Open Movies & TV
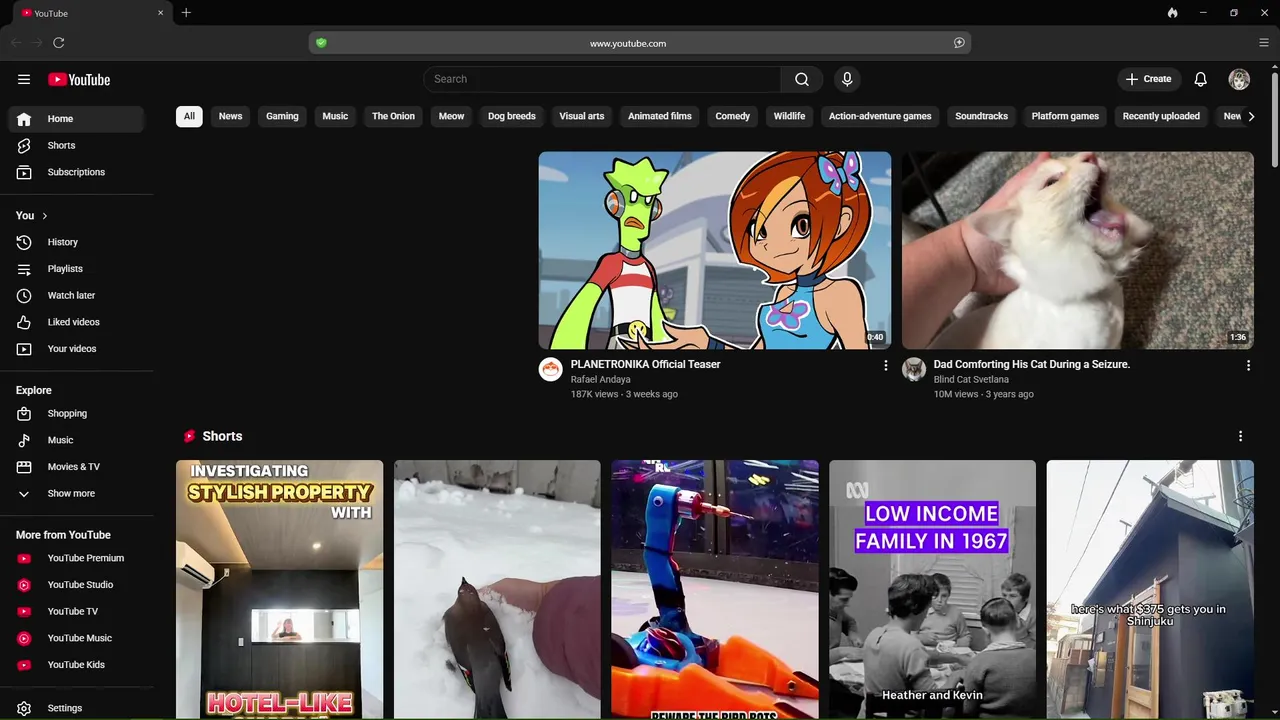 [76, 467]
